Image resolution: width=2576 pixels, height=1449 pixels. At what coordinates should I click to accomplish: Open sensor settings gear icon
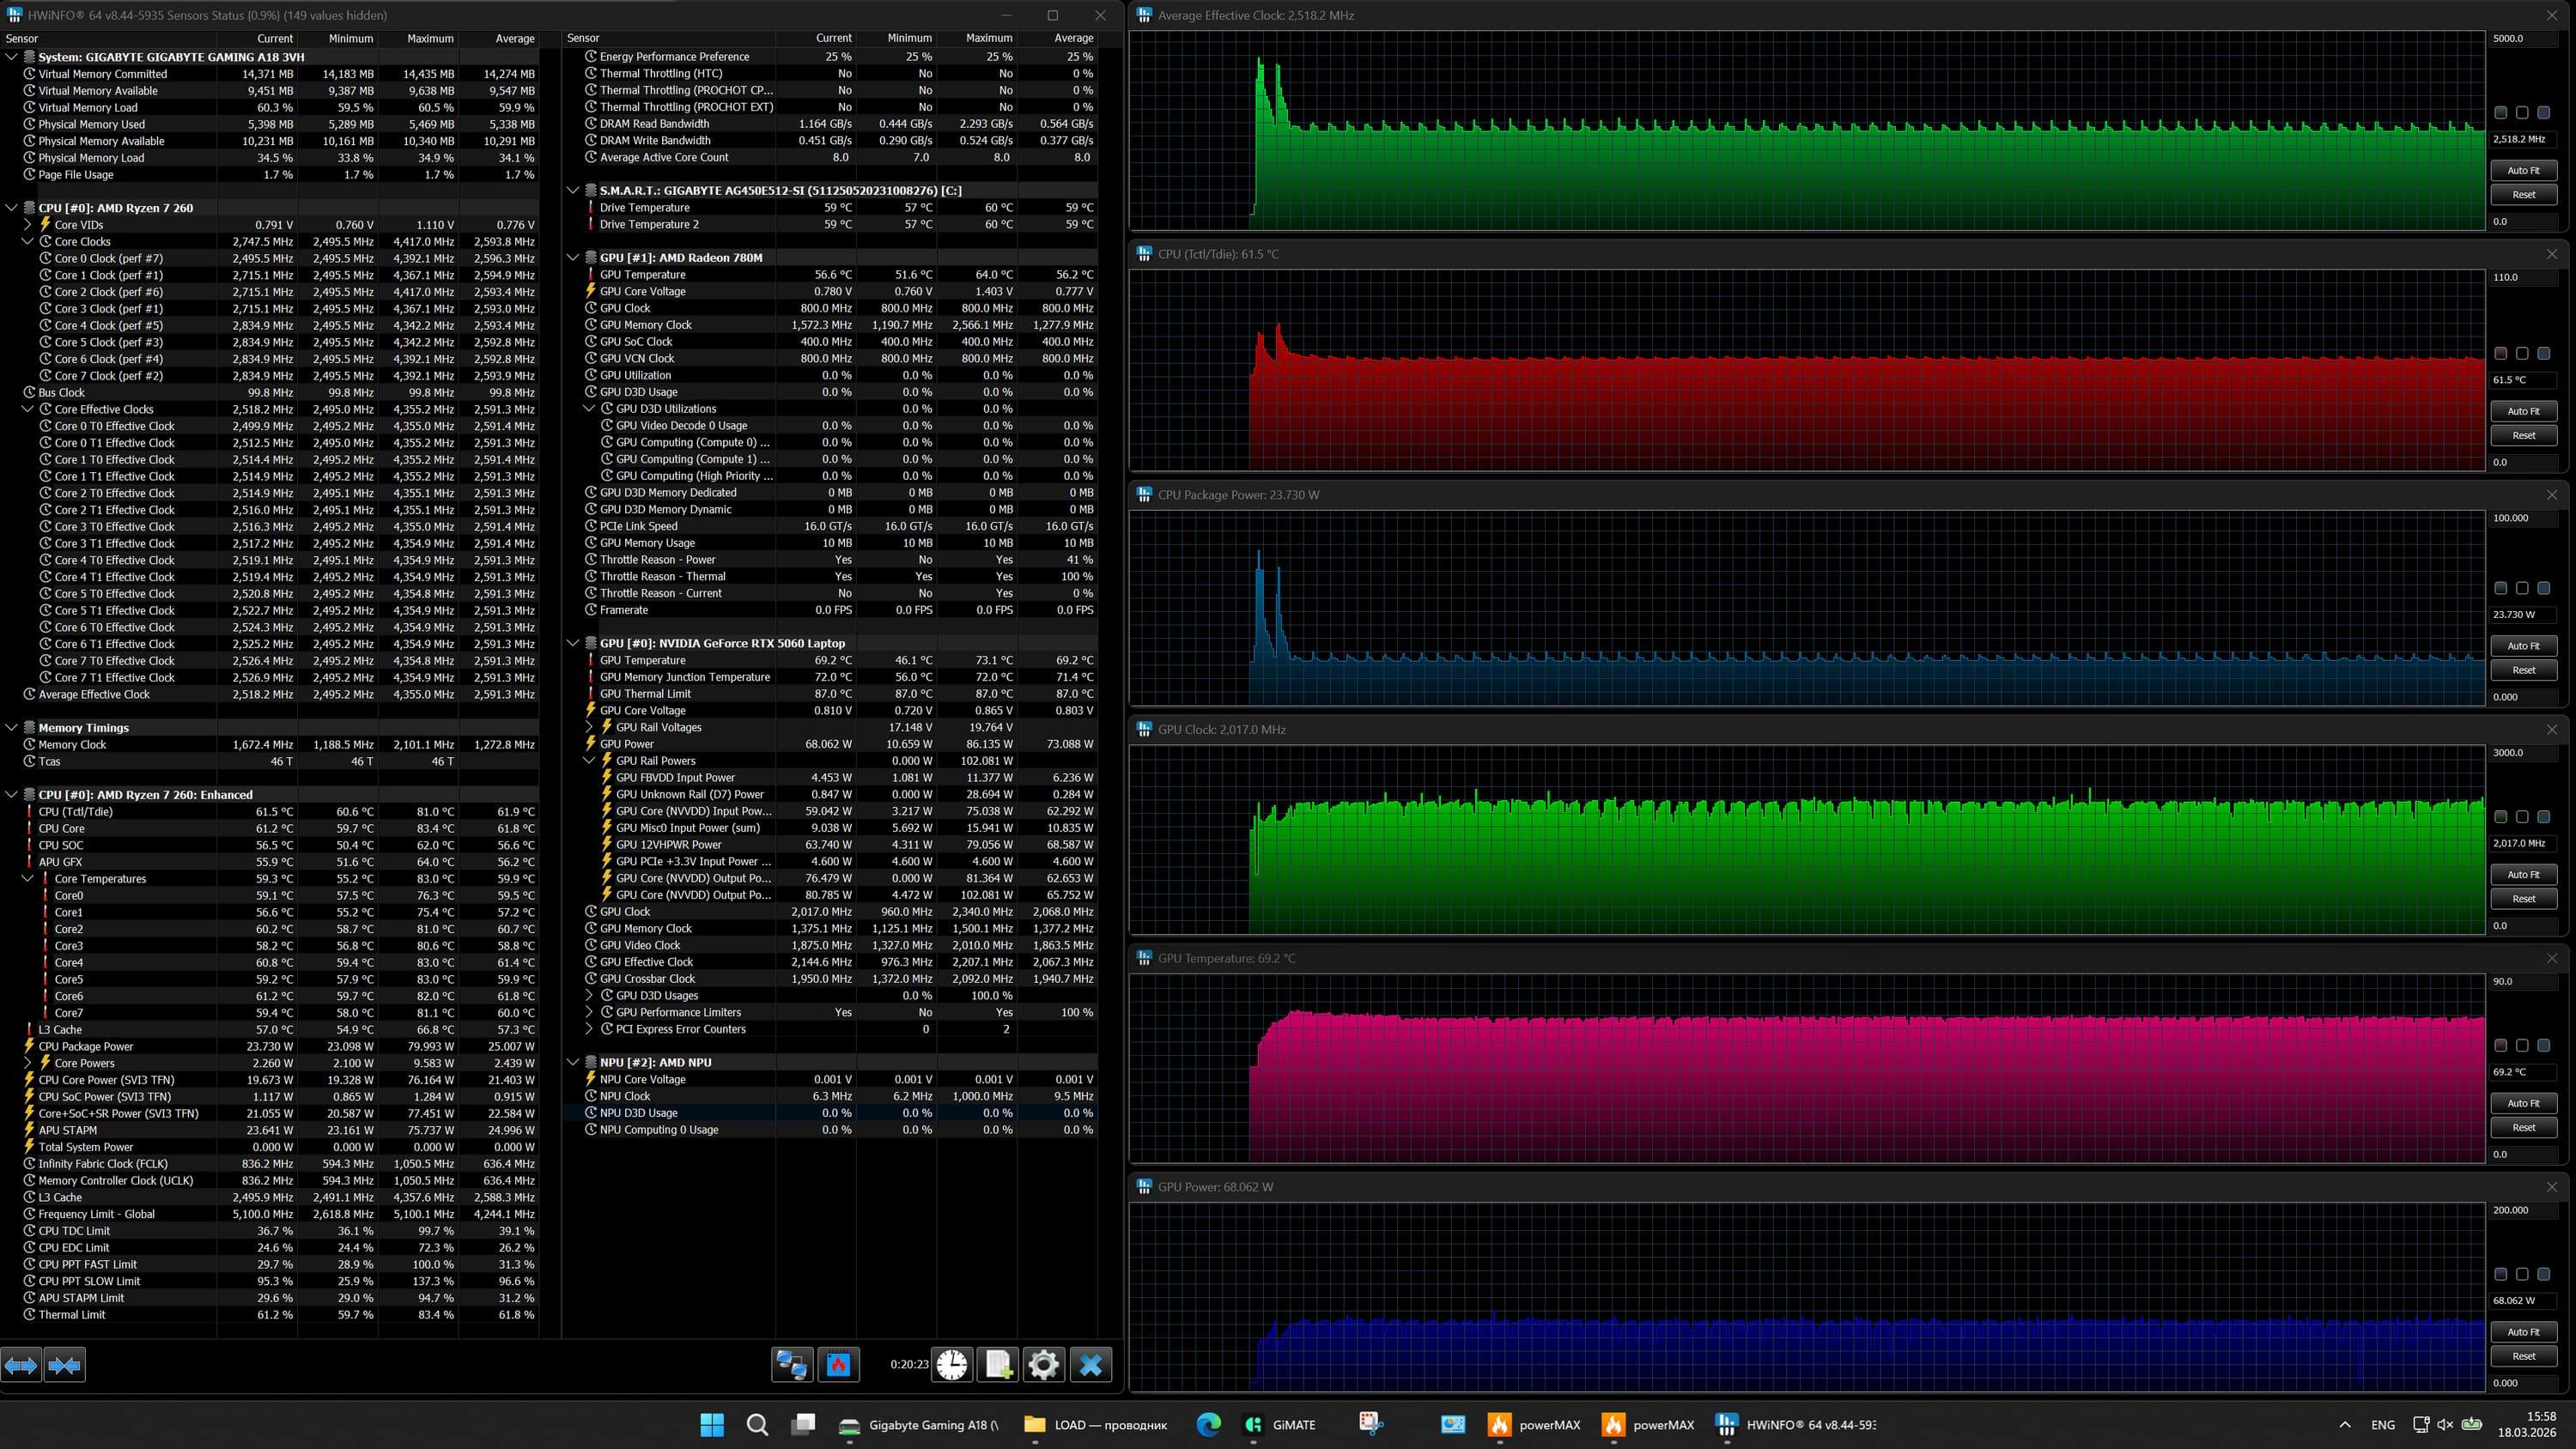point(1043,1364)
